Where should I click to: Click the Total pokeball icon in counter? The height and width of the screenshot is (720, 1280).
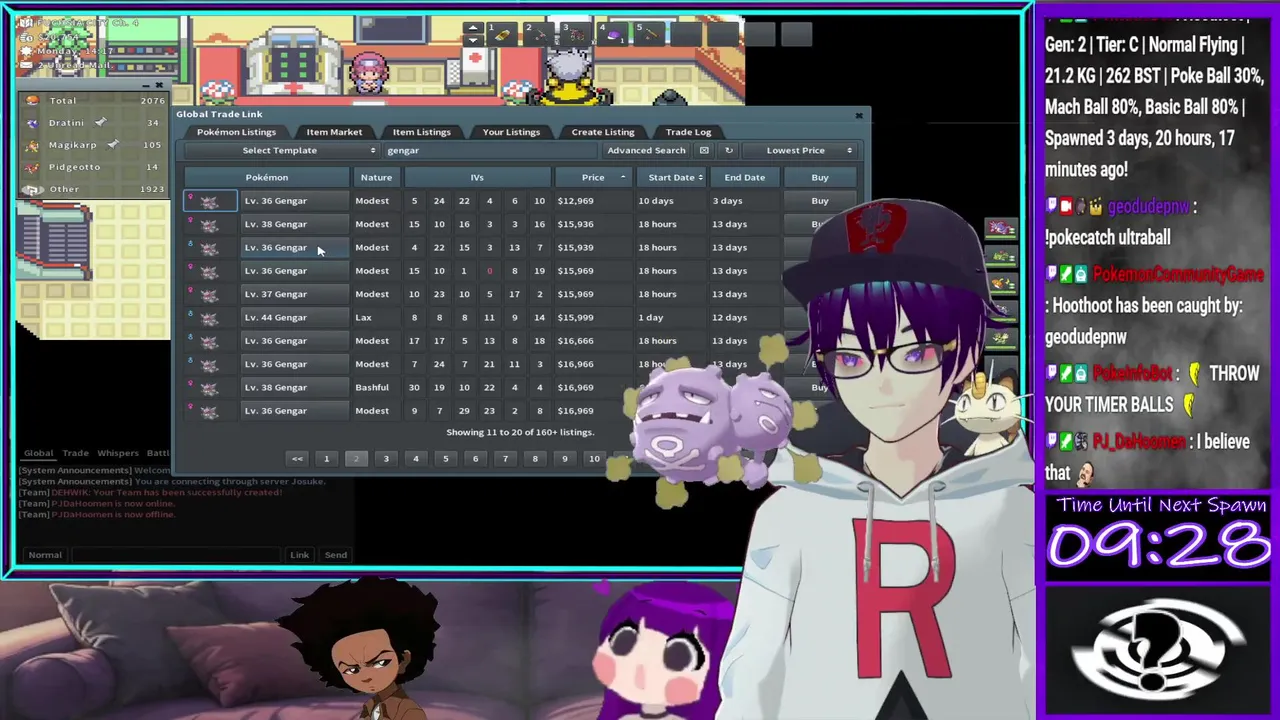tap(33, 100)
